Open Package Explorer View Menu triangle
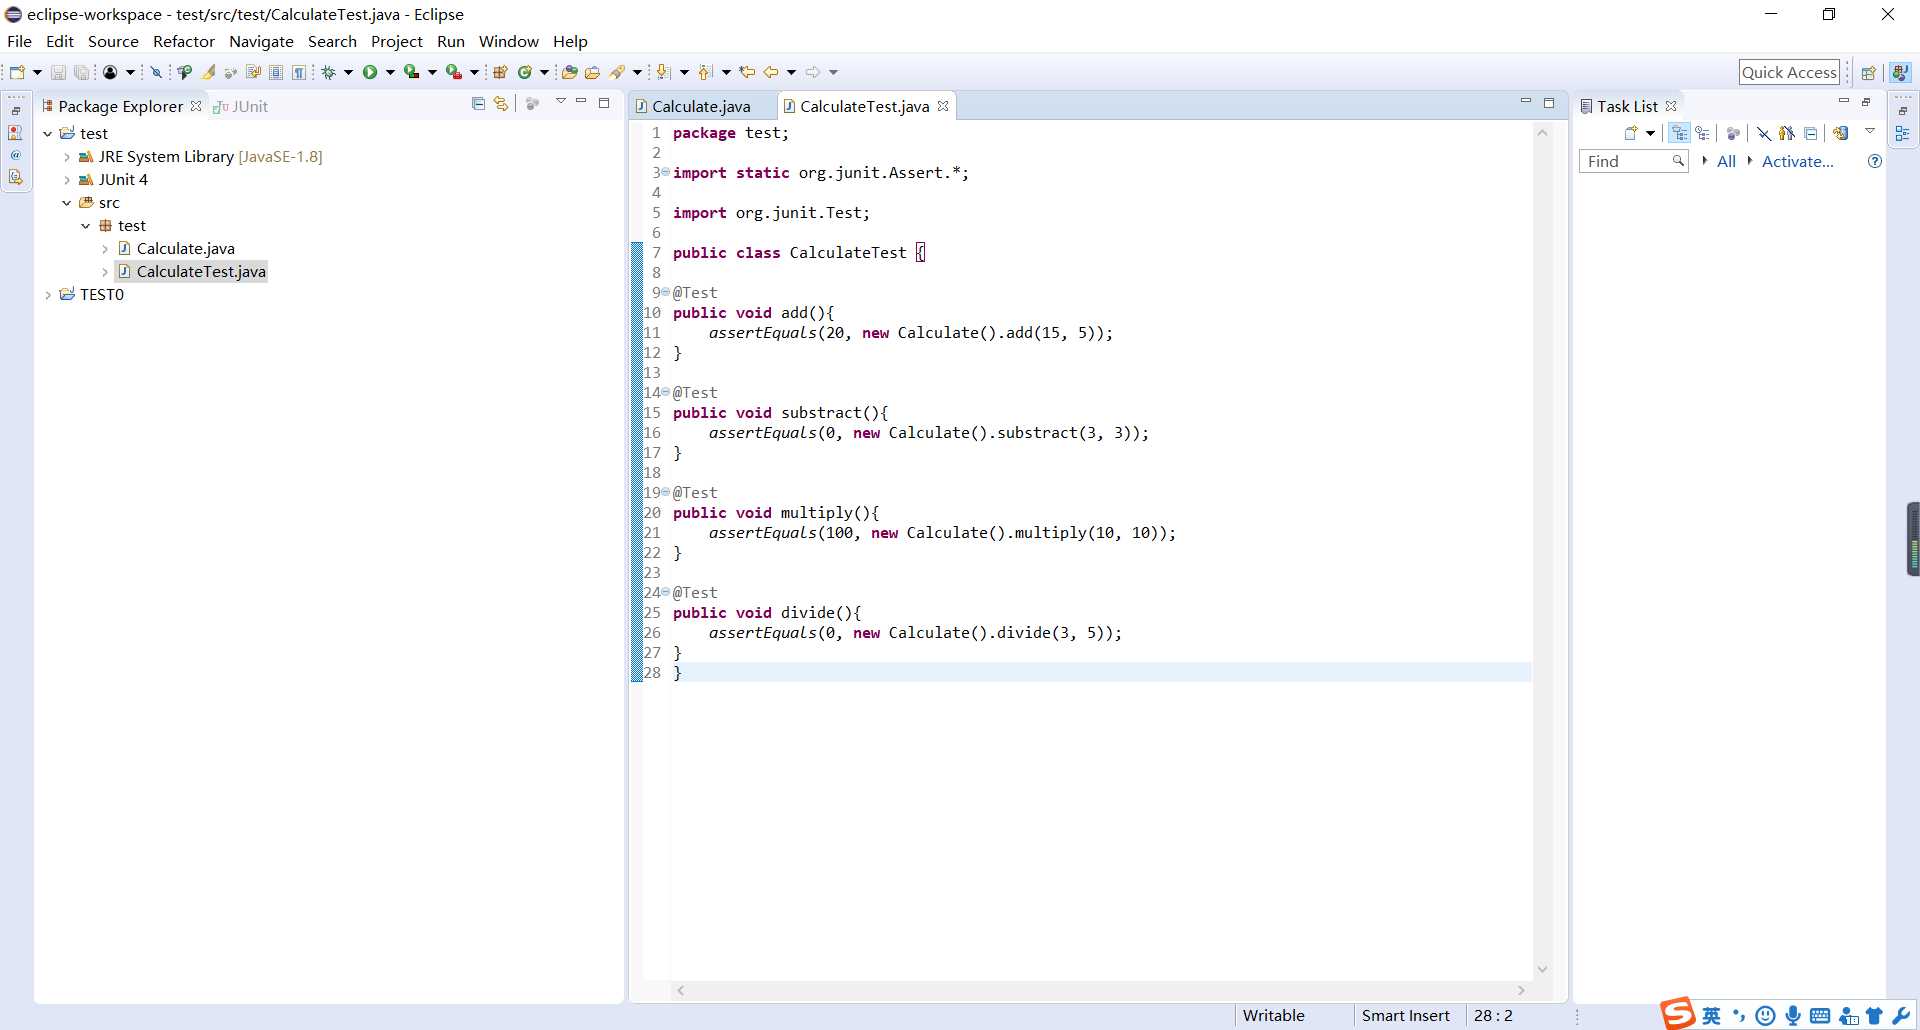This screenshot has width=1920, height=1030. tap(560, 102)
